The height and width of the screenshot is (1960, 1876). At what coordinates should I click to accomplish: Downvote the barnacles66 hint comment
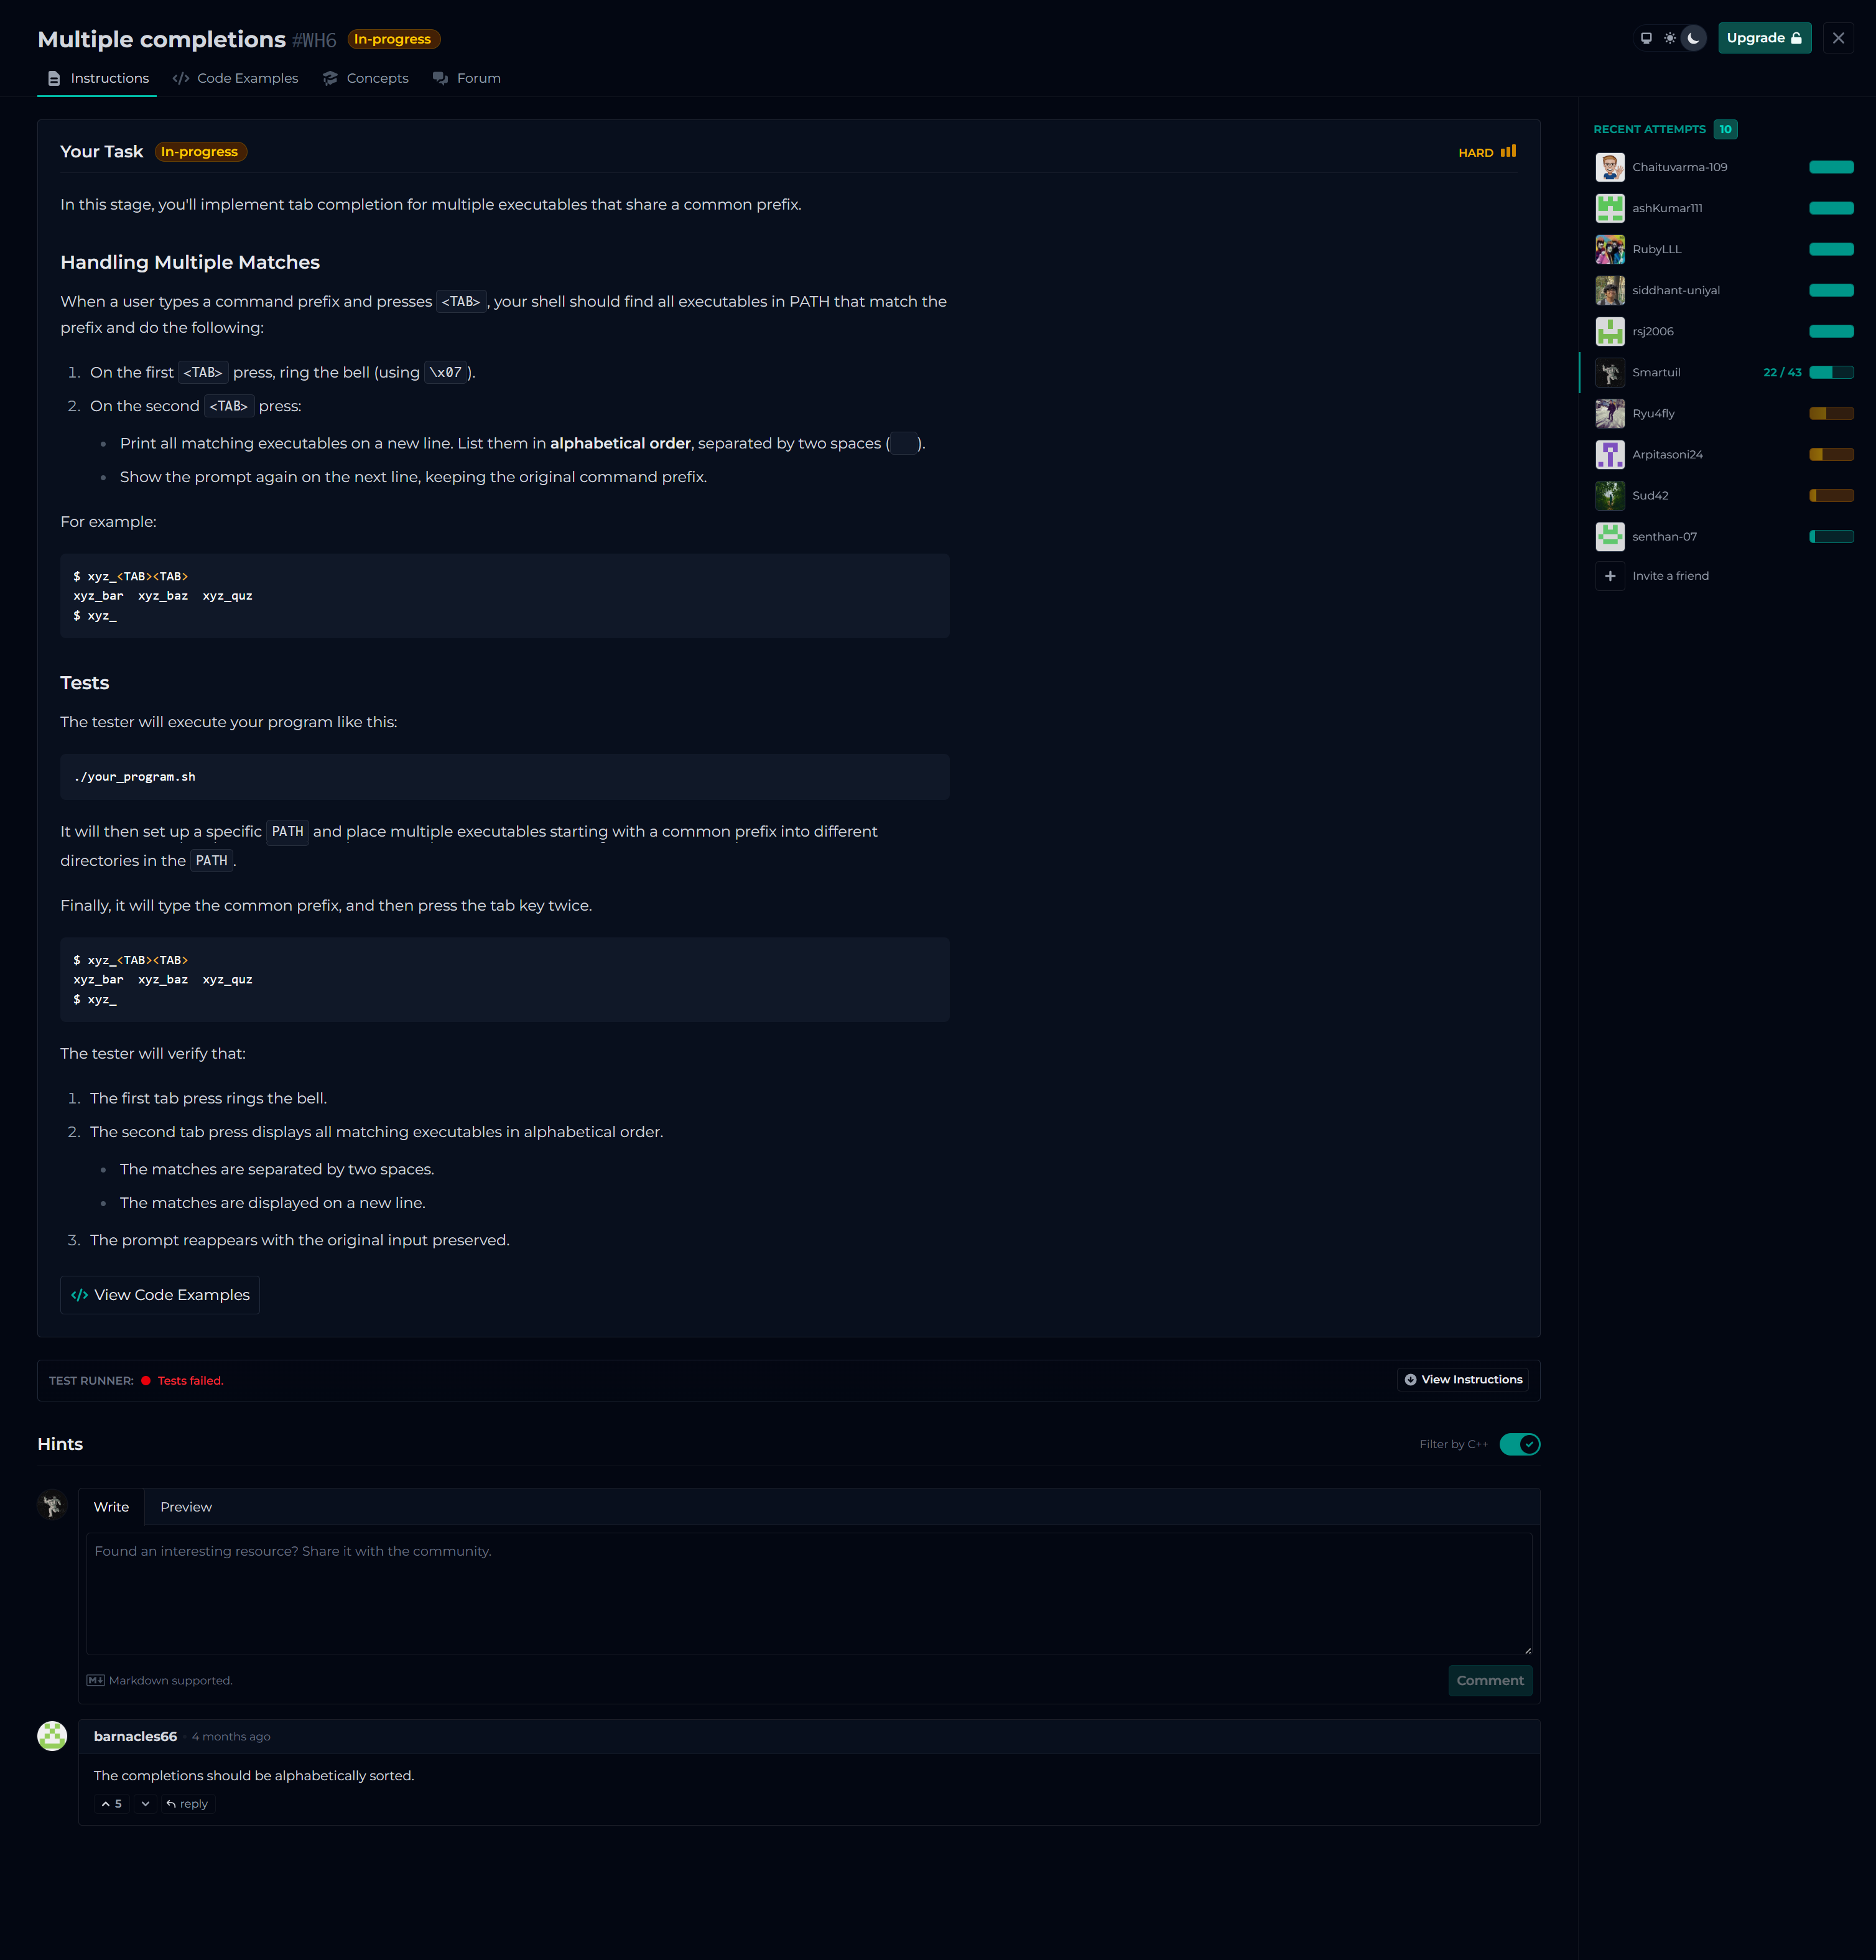[145, 1804]
